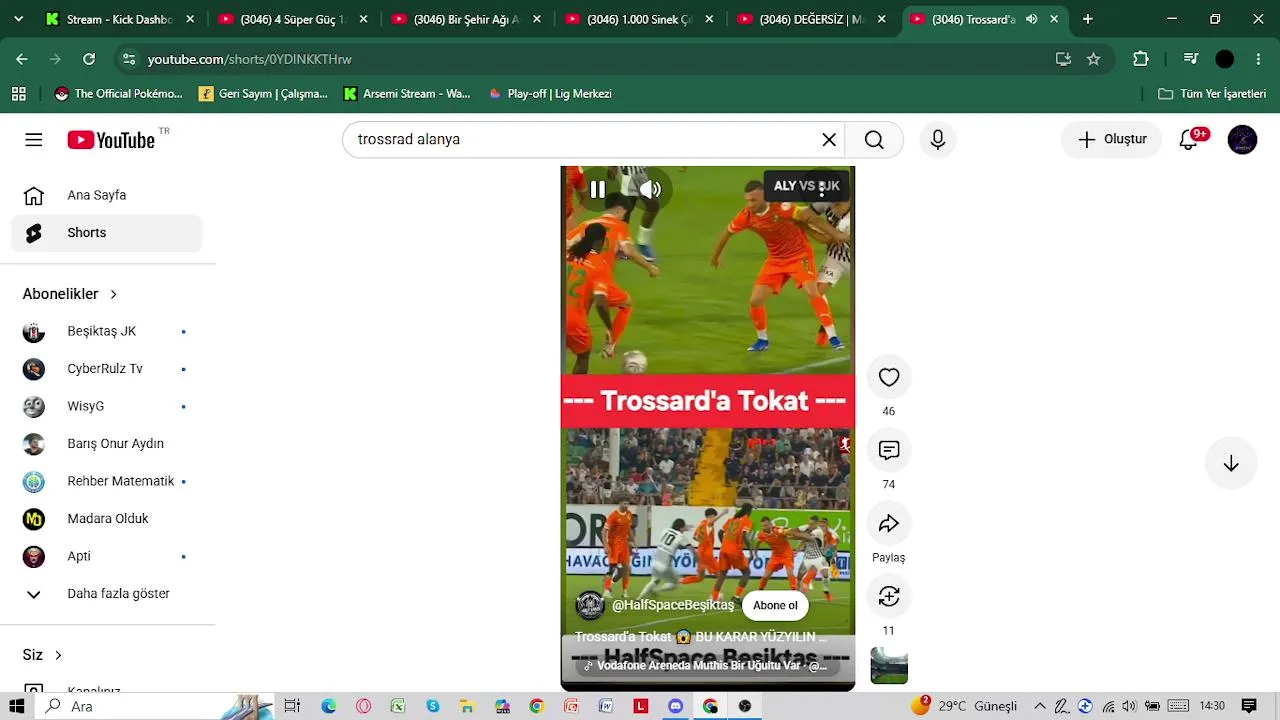Open Beşiktaş JK subscription channel

(x=107, y=332)
